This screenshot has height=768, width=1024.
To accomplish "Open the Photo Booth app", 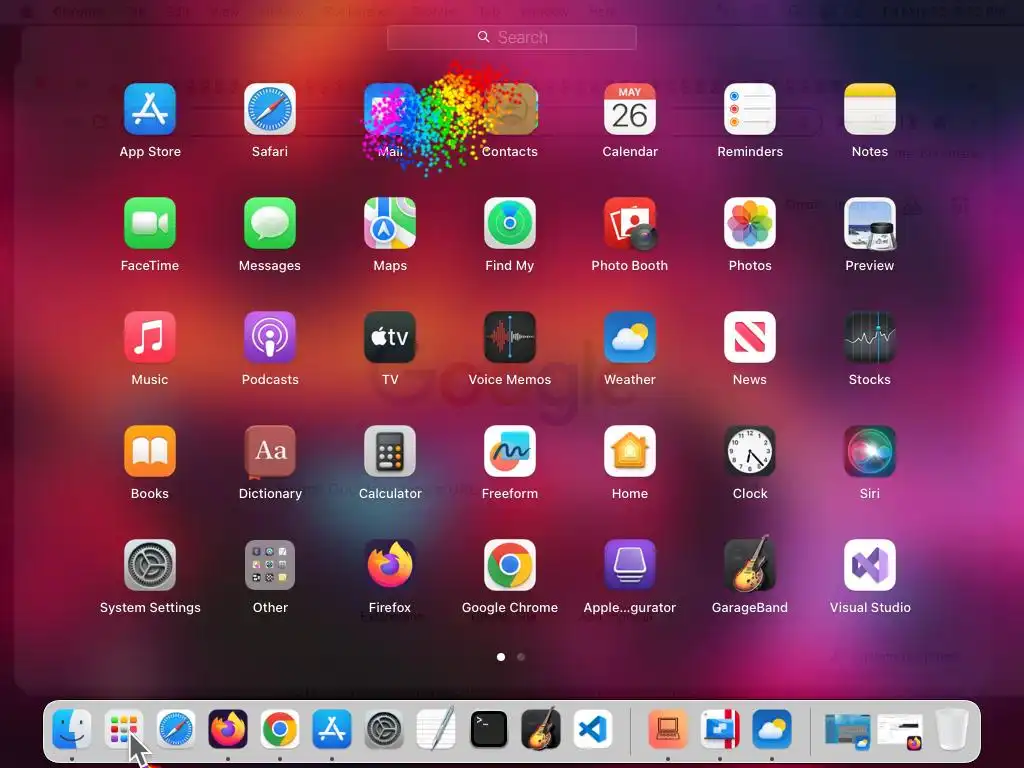I will (x=630, y=223).
